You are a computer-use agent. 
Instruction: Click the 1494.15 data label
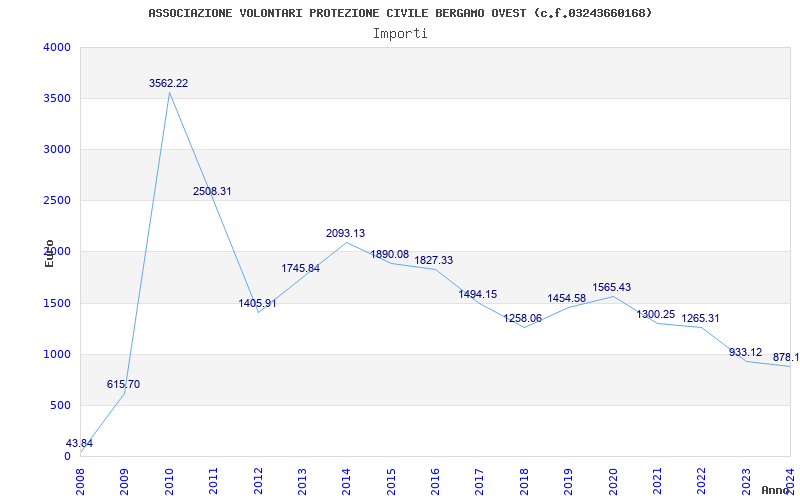(478, 294)
